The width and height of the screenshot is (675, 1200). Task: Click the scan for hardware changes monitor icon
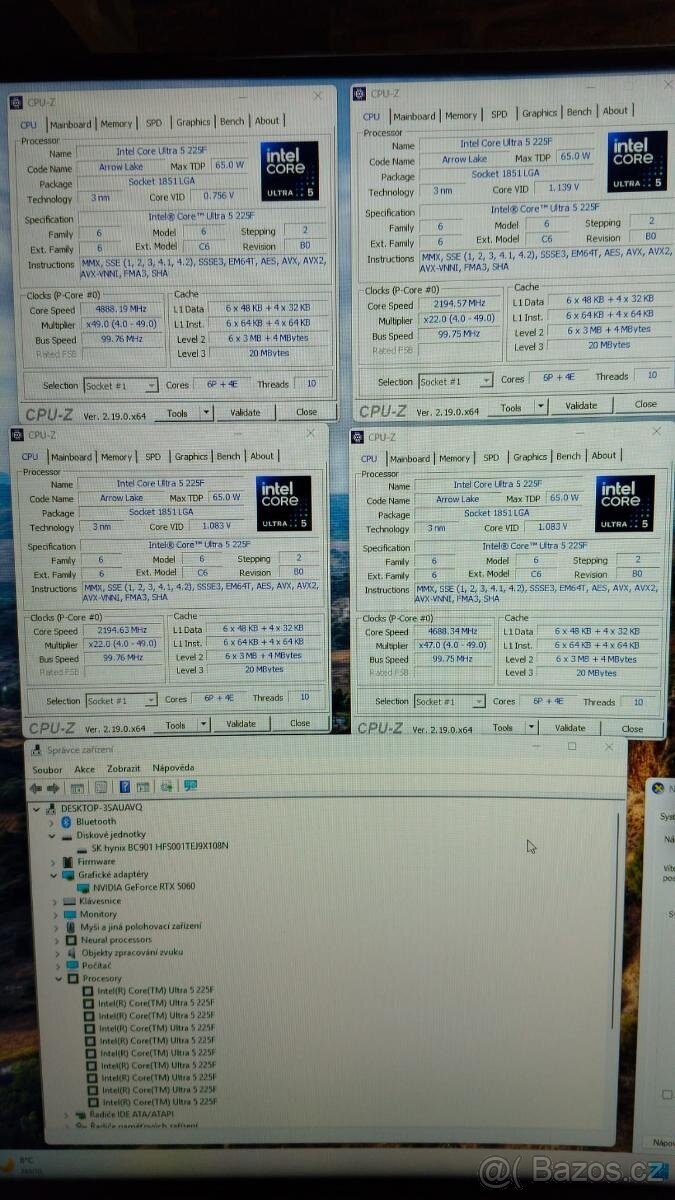pyautogui.click(x=190, y=786)
